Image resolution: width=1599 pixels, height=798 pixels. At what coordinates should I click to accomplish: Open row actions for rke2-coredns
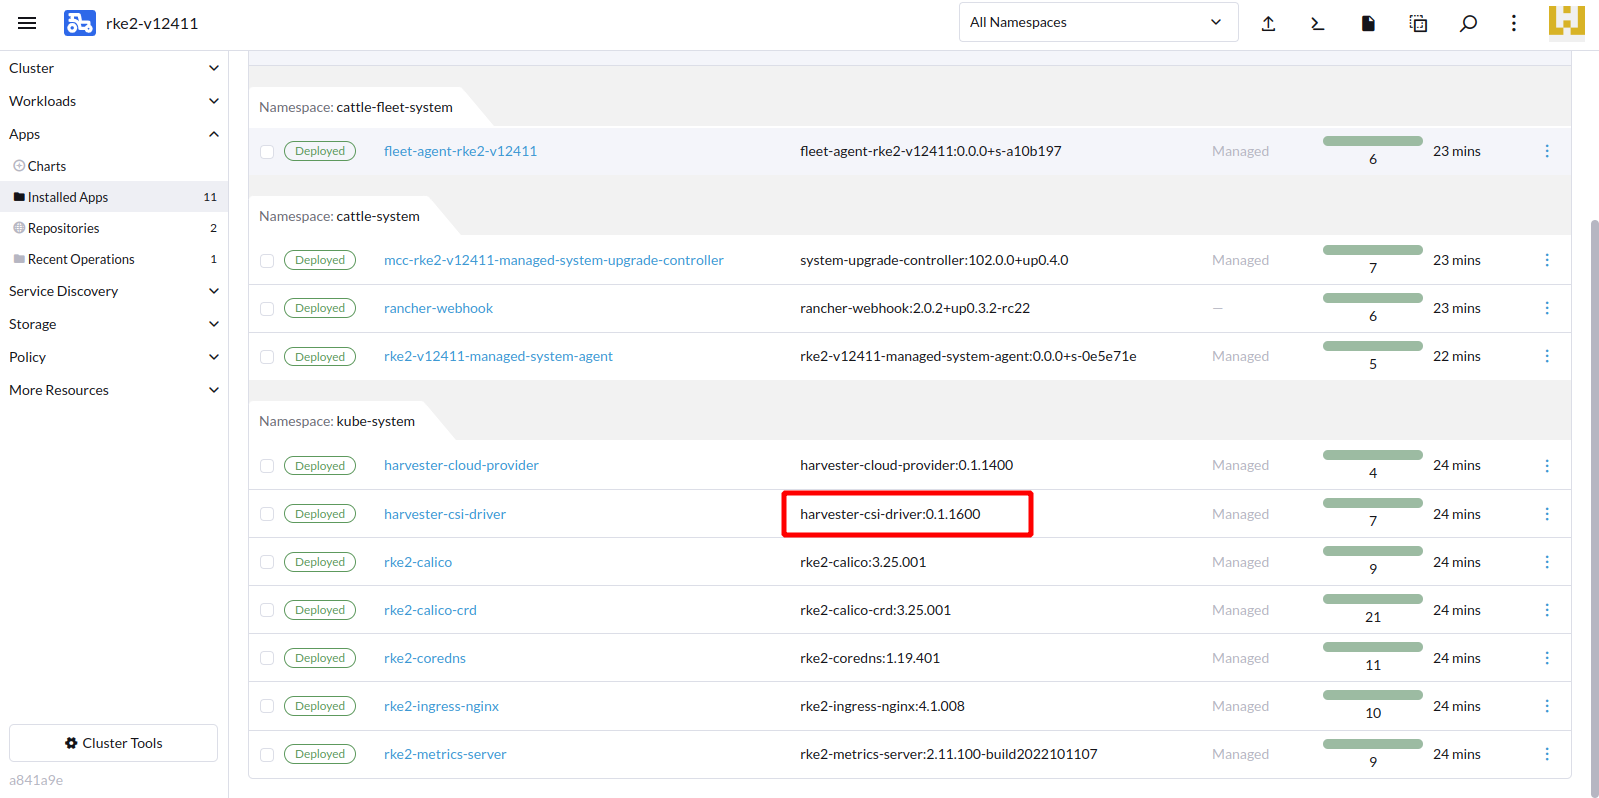pos(1547,658)
